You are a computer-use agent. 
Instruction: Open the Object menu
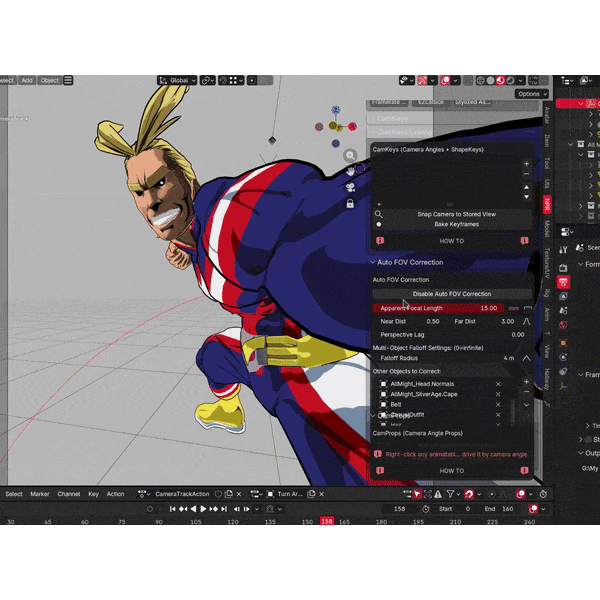[50, 80]
